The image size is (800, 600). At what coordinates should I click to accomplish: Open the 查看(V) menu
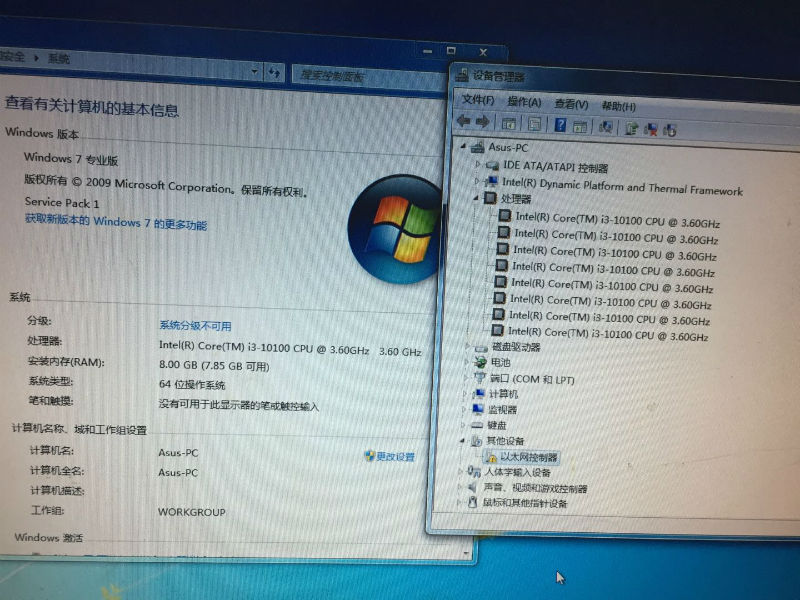click(571, 104)
